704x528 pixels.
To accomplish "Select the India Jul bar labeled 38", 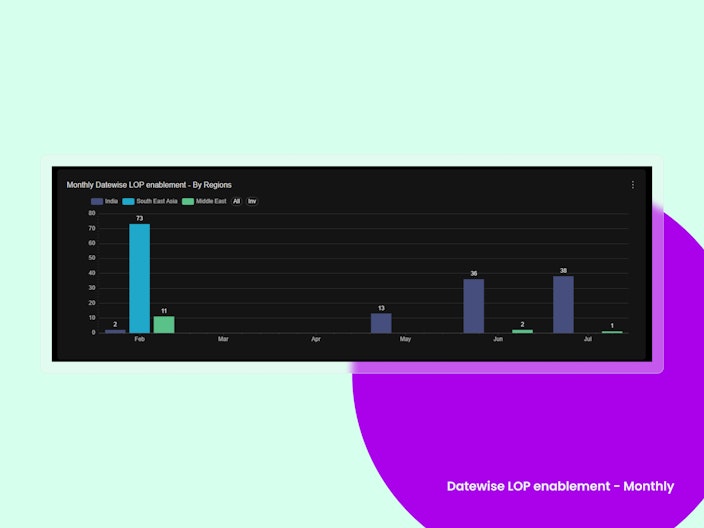I will [563, 304].
